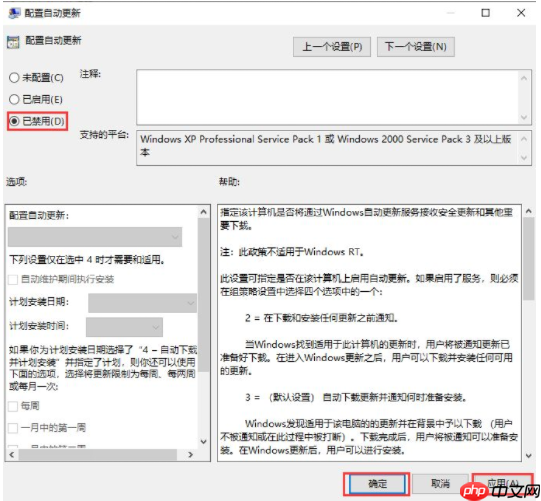Click supported platforms scroll up arrow
This screenshot has width=541, height=501.
pos(524,138)
